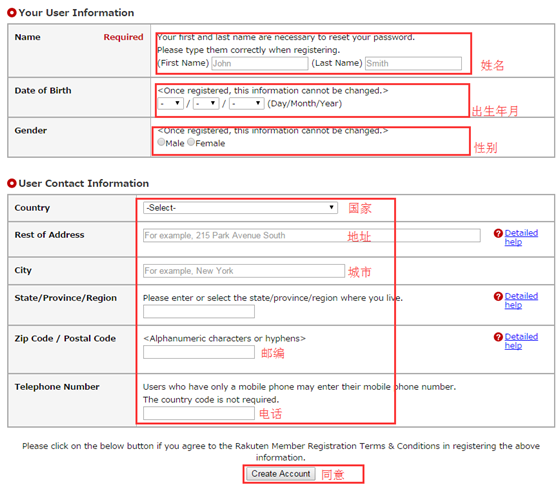The width and height of the screenshot is (558, 487).
Task: Select the Female radio button
Action: pyautogui.click(x=191, y=142)
